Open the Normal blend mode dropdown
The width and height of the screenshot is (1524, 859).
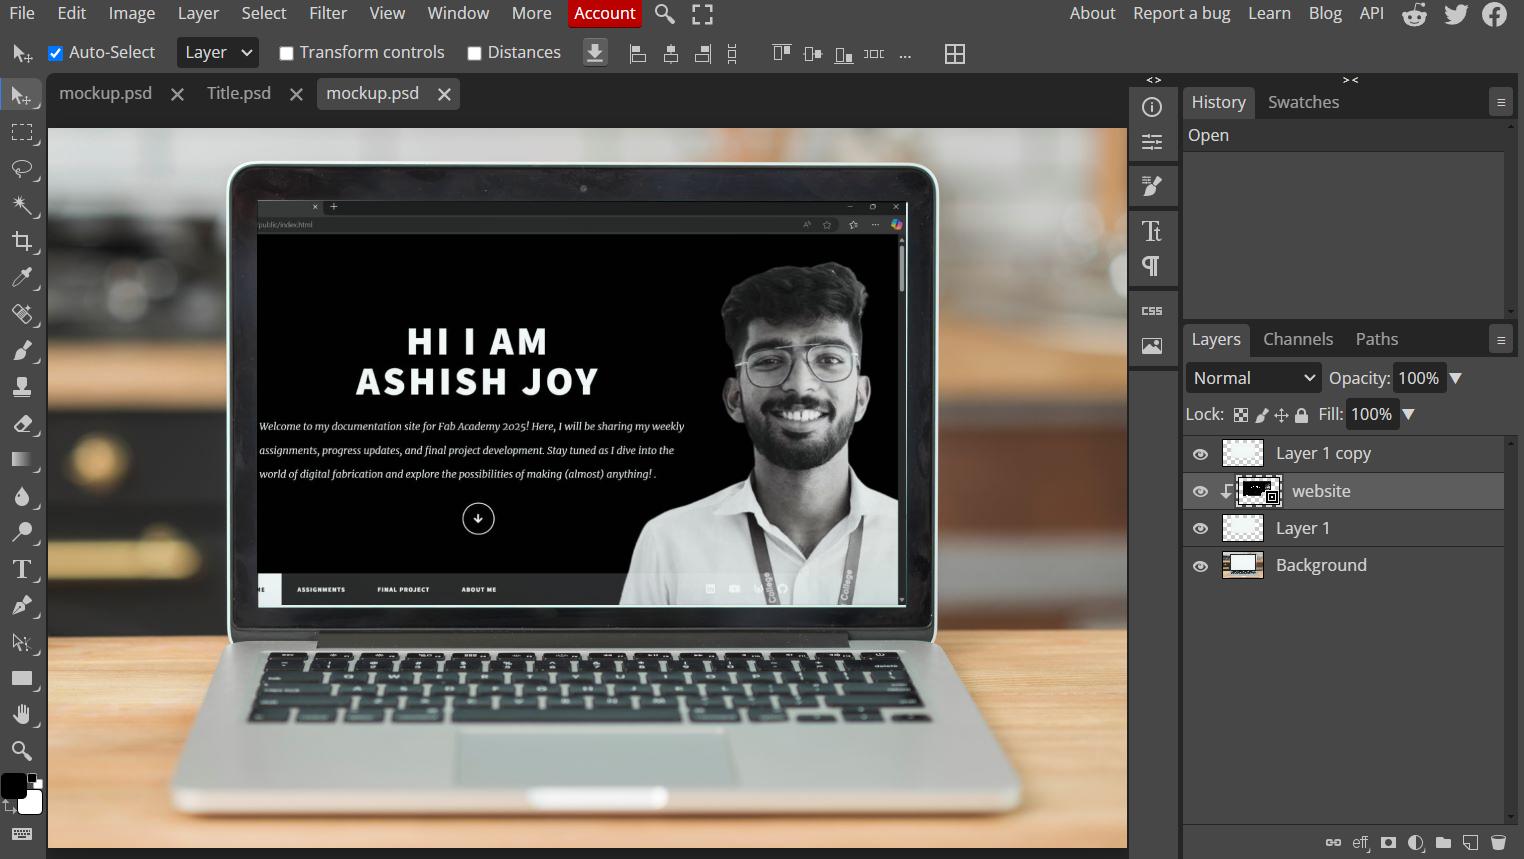coord(1254,378)
